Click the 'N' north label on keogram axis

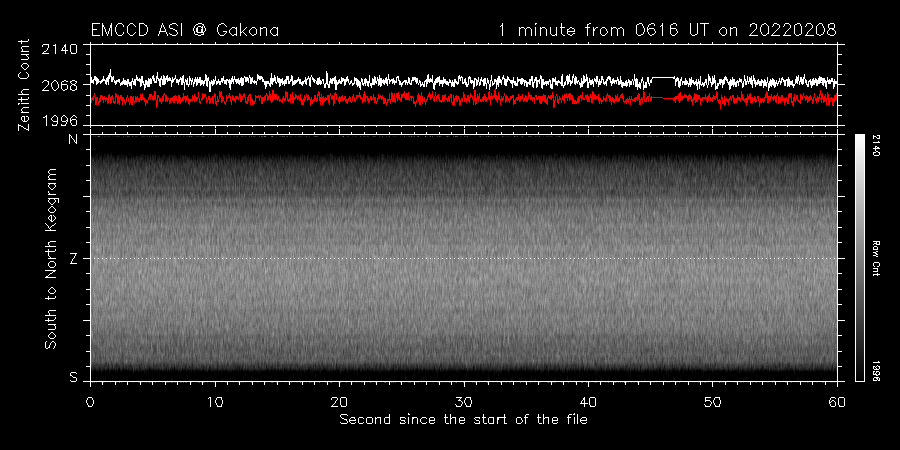pos(73,139)
